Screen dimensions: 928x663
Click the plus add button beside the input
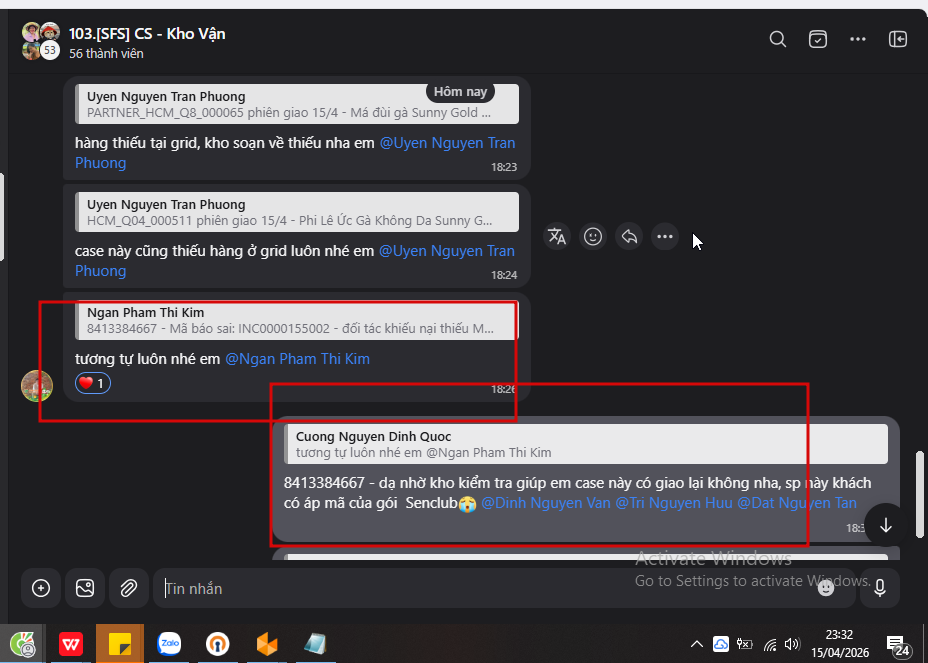41,588
